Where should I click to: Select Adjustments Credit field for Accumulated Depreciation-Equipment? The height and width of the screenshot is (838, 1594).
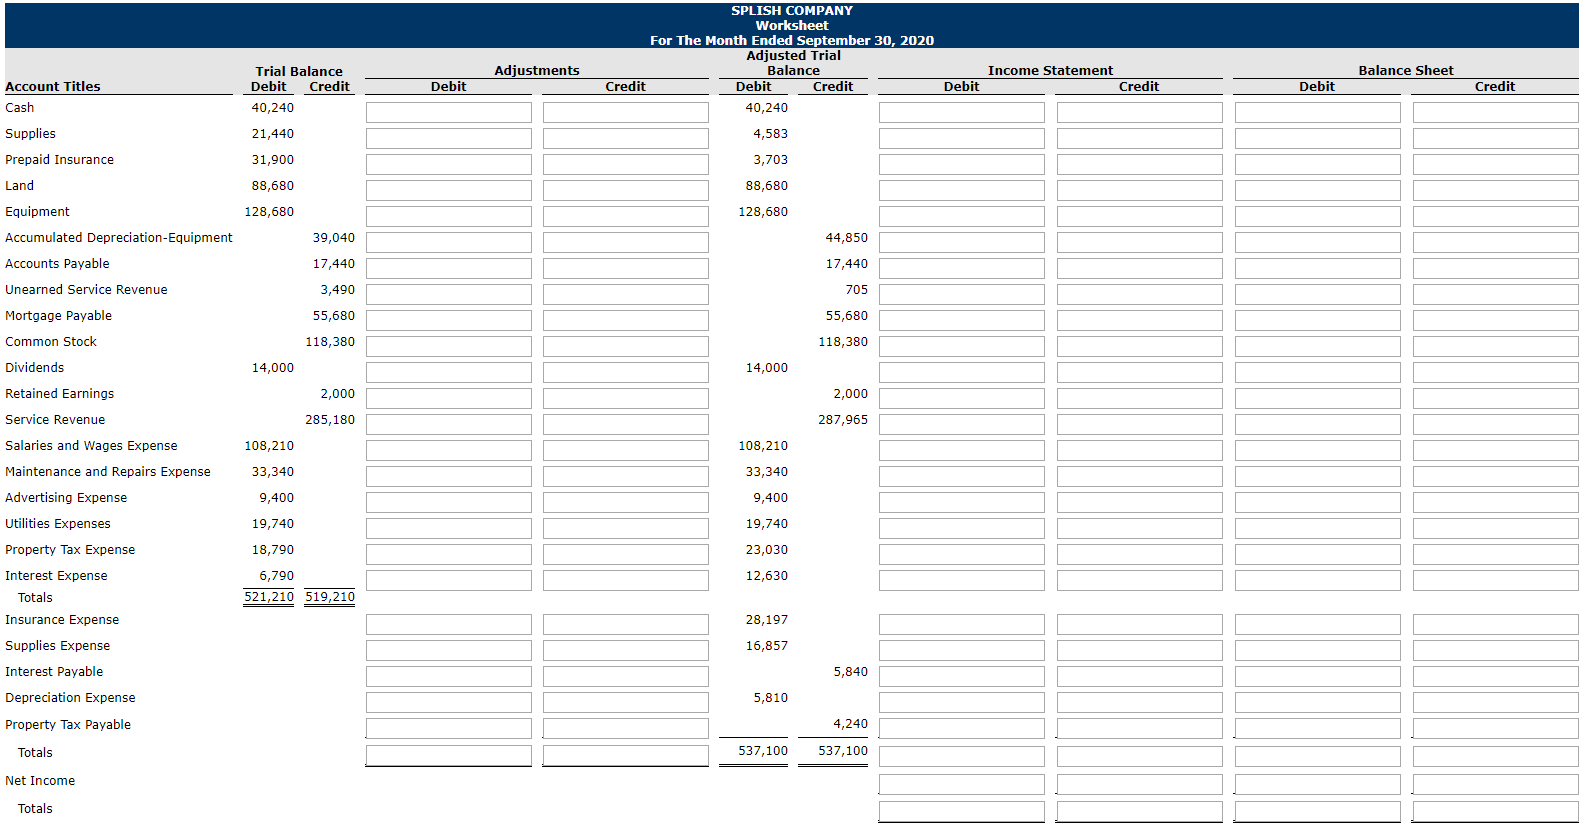coord(626,242)
